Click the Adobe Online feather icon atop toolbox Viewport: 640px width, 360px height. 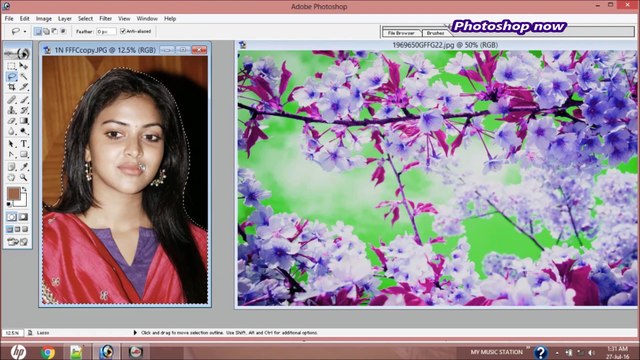coord(17,53)
